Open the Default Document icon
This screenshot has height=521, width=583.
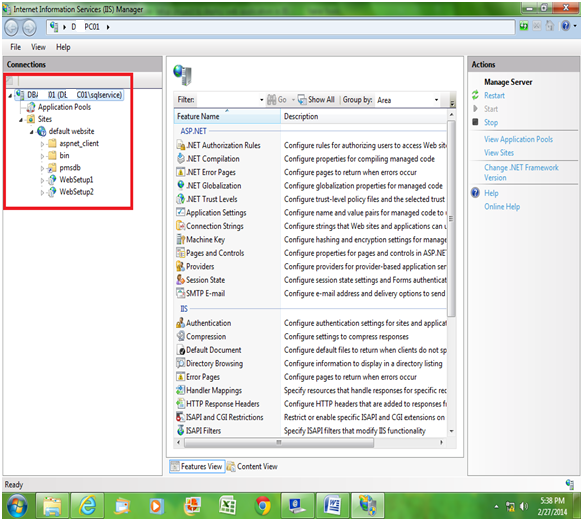pyautogui.click(x=181, y=350)
